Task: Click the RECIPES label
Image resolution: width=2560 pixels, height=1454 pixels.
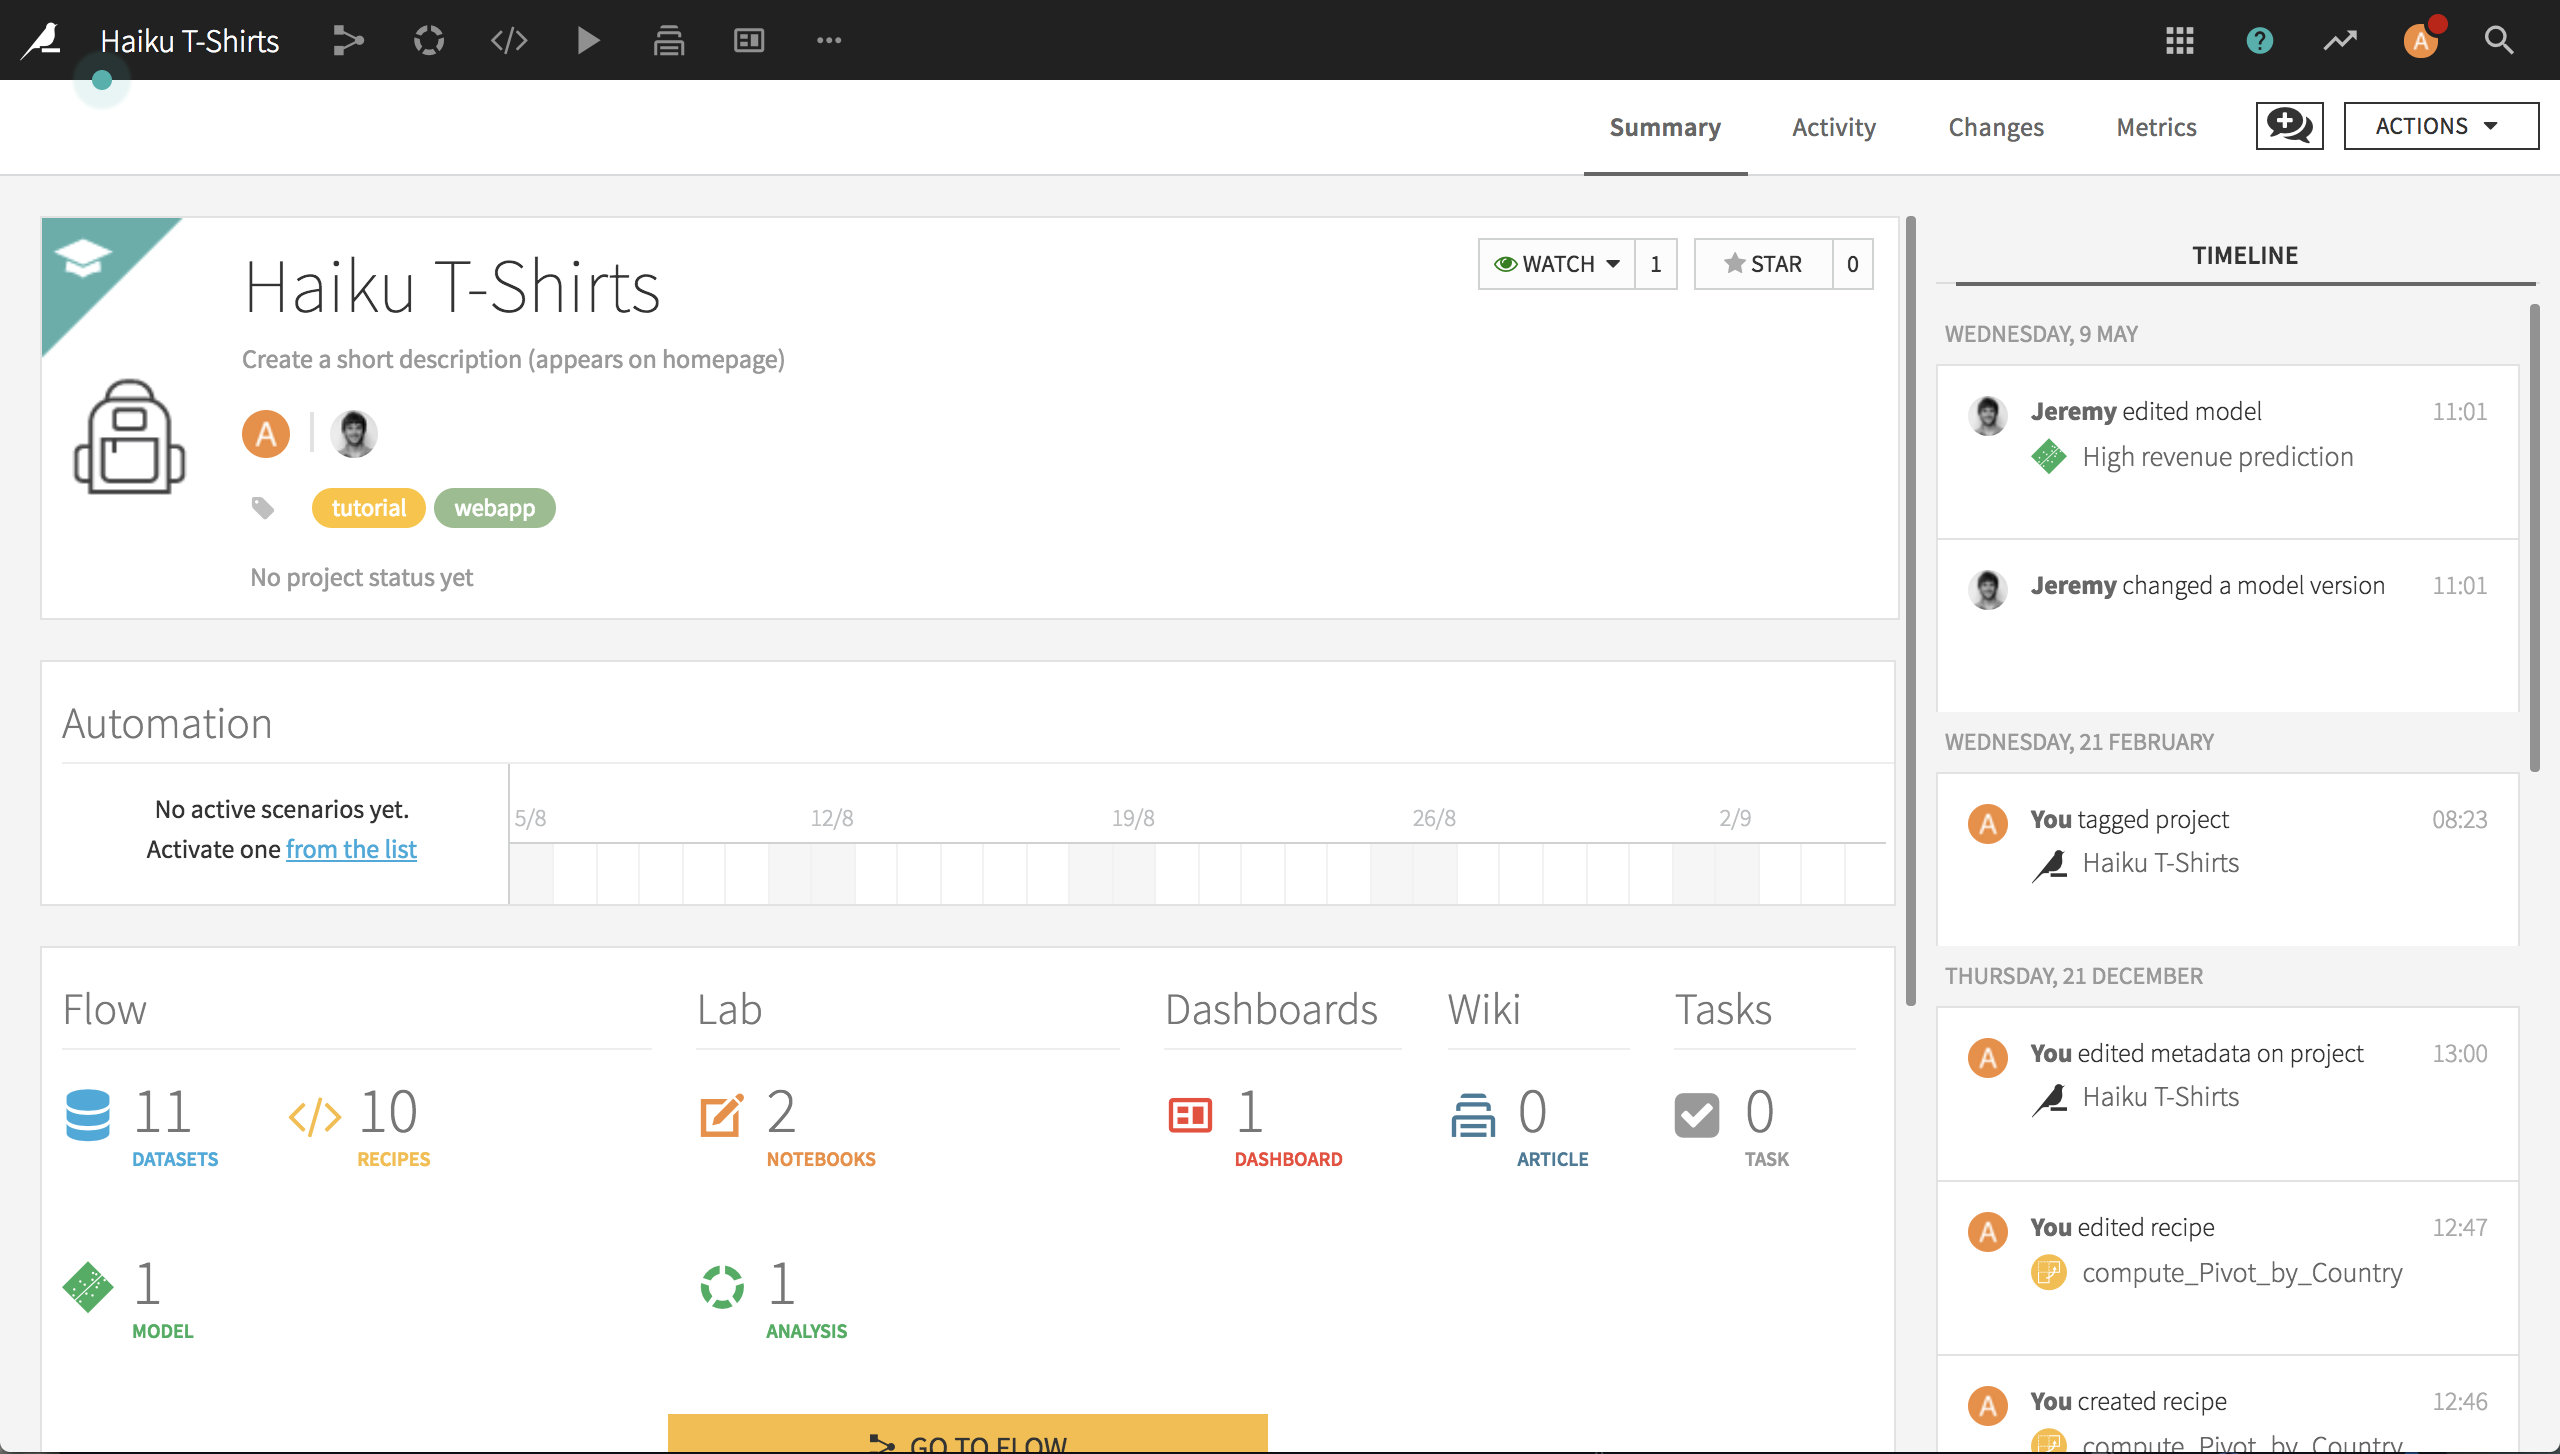Action: (x=394, y=1159)
